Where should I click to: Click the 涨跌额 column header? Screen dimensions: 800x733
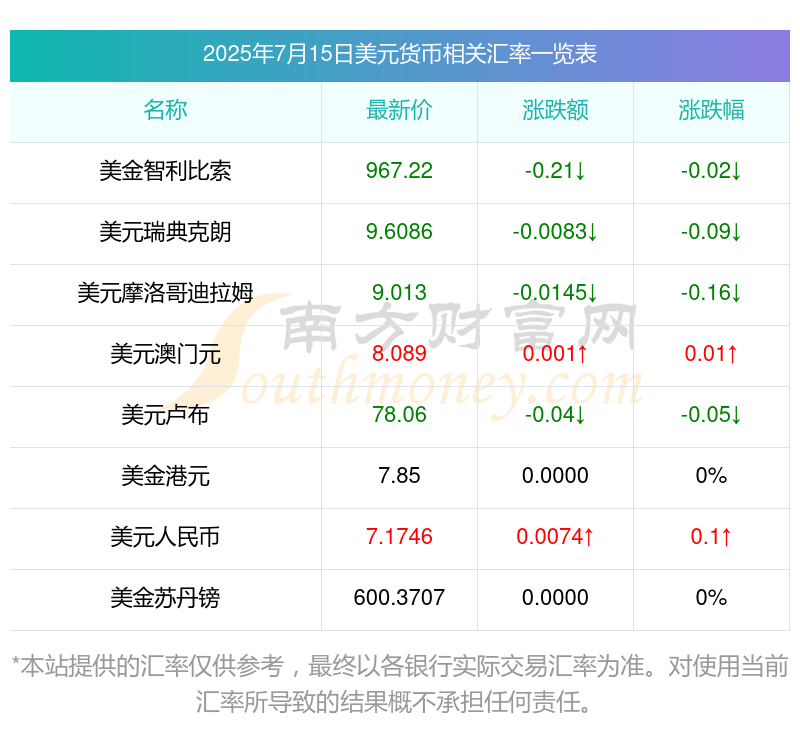[x=555, y=110]
